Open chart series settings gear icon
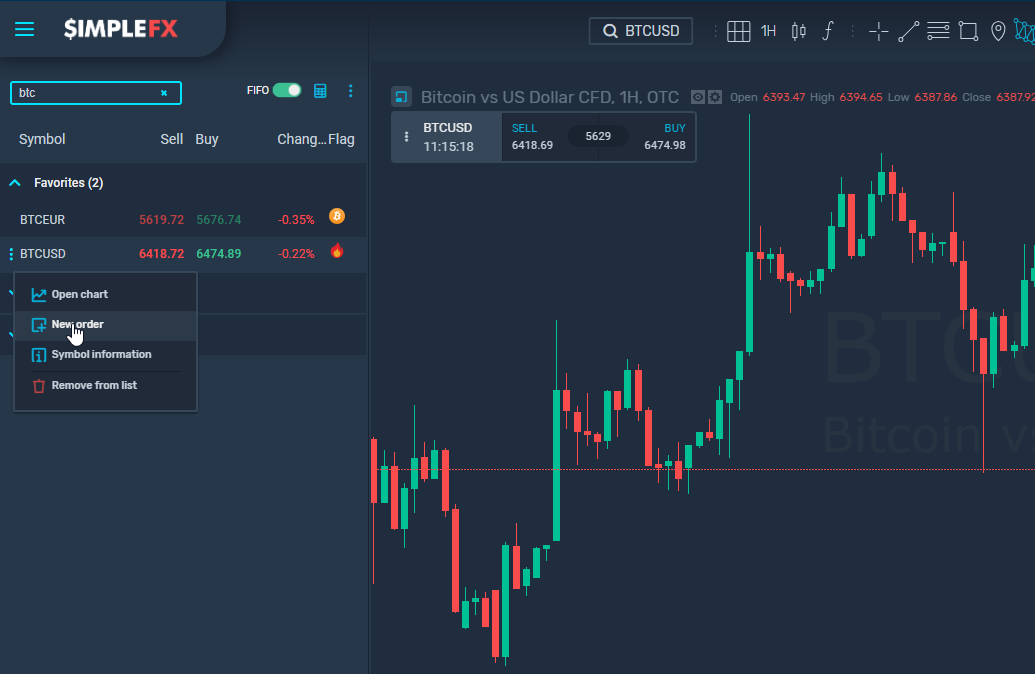Image resolution: width=1035 pixels, height=674 pixels. [x=715, y=97]
